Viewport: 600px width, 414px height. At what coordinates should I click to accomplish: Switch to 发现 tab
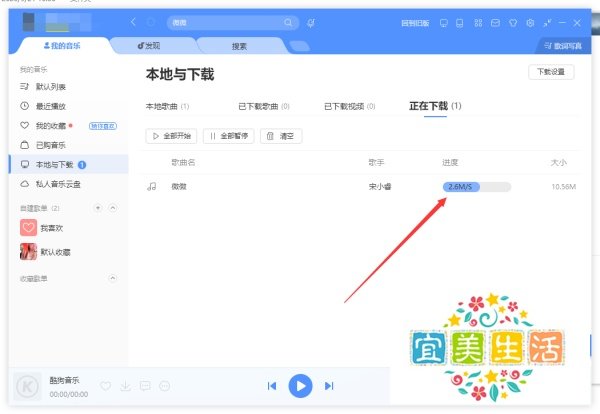[x=149, y=46]
